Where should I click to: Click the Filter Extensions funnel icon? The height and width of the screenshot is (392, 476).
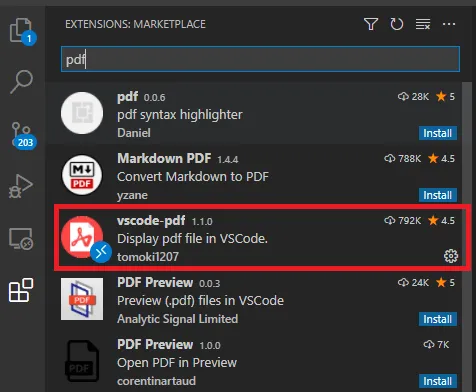click(371, 24)
